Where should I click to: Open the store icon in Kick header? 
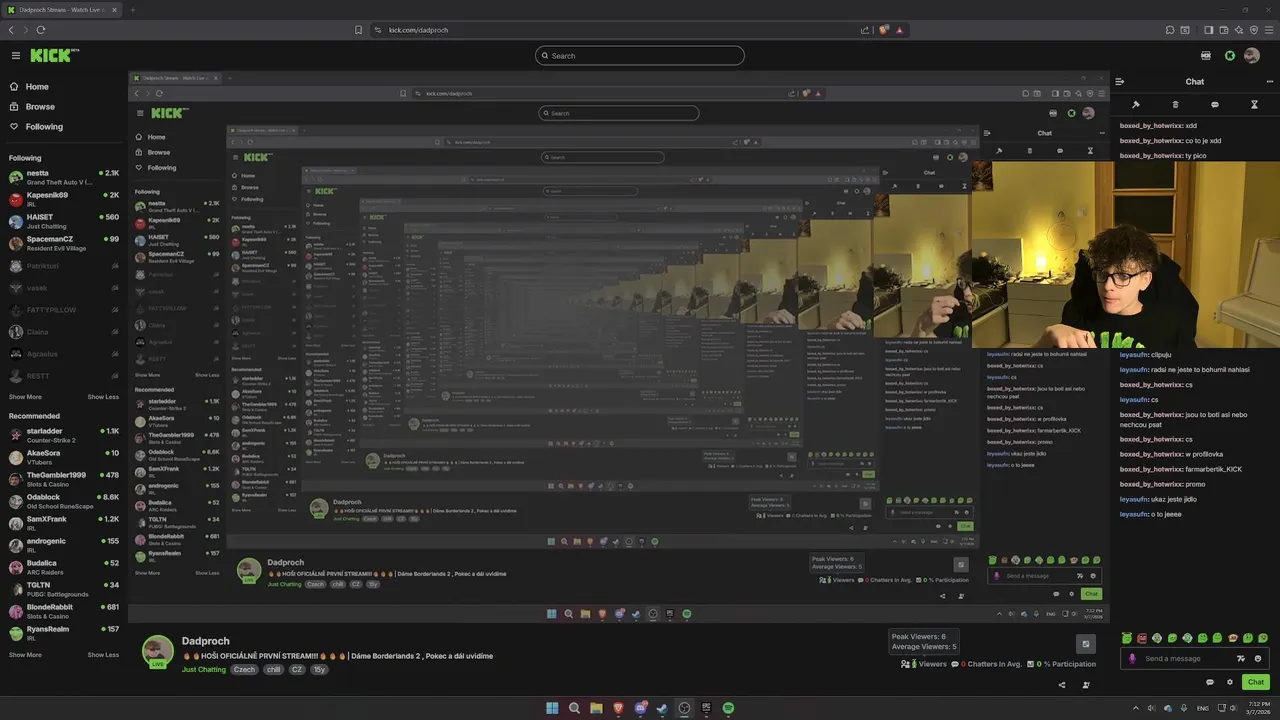[1206, 56]
